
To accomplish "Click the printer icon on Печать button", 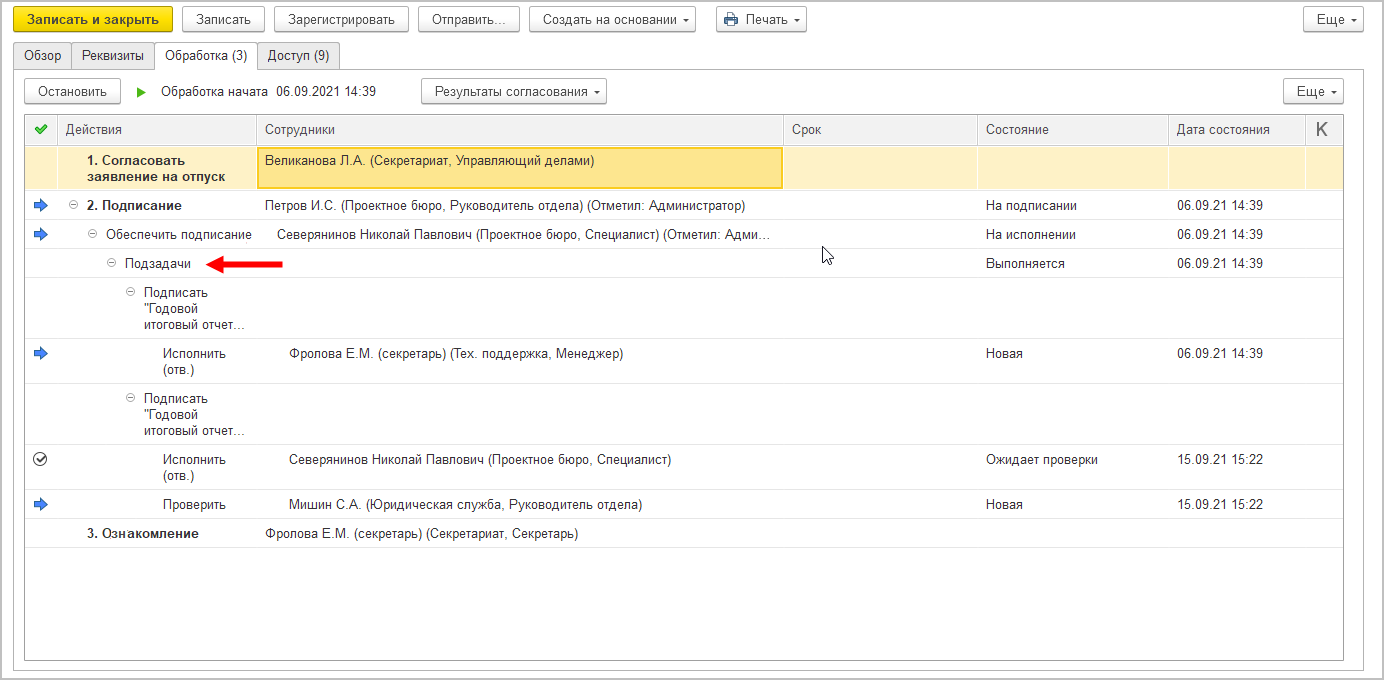I will pyautogui.click(x=731, y=19).
